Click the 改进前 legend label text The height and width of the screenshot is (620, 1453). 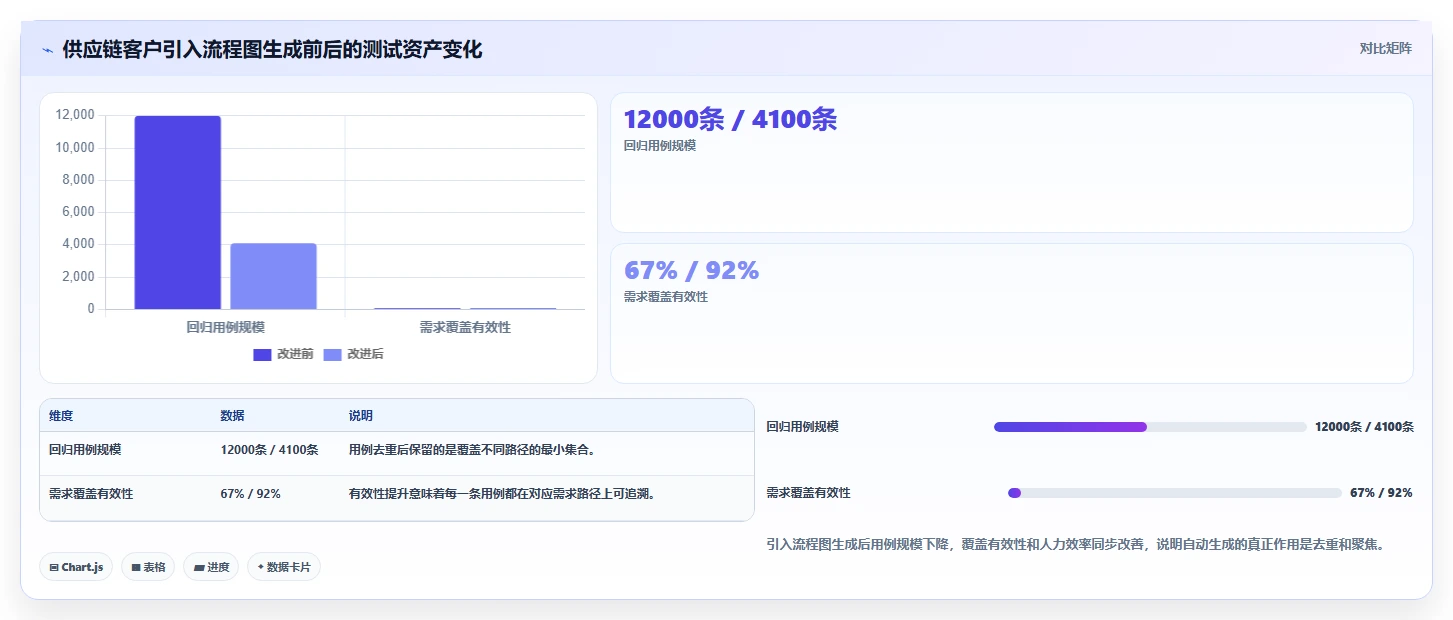tap(295, 355)
